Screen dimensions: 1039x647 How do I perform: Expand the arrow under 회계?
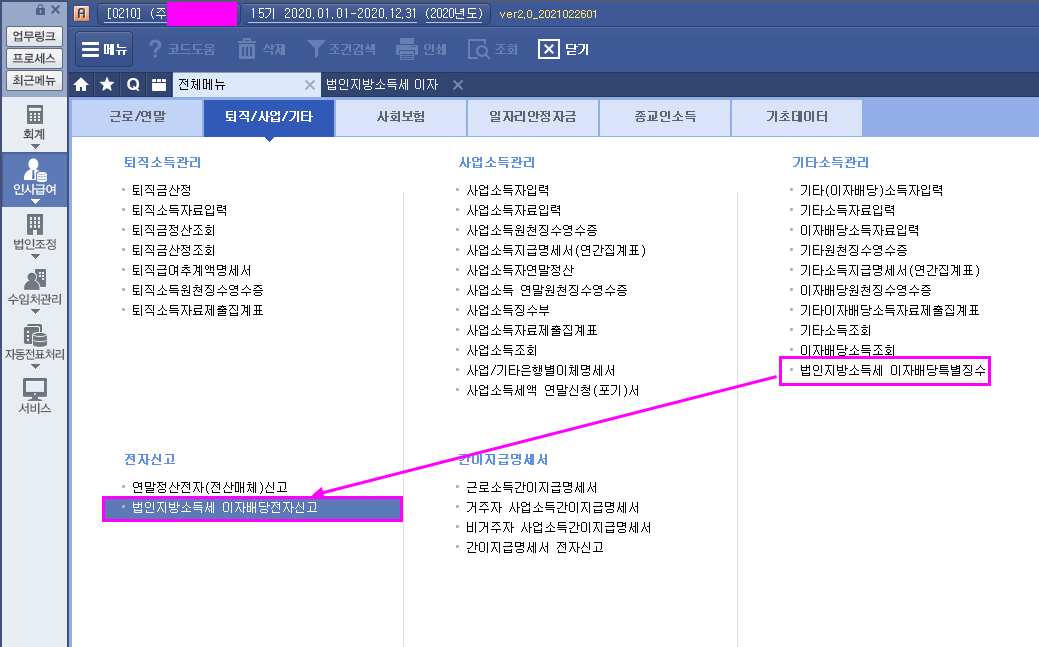point(35,147)
